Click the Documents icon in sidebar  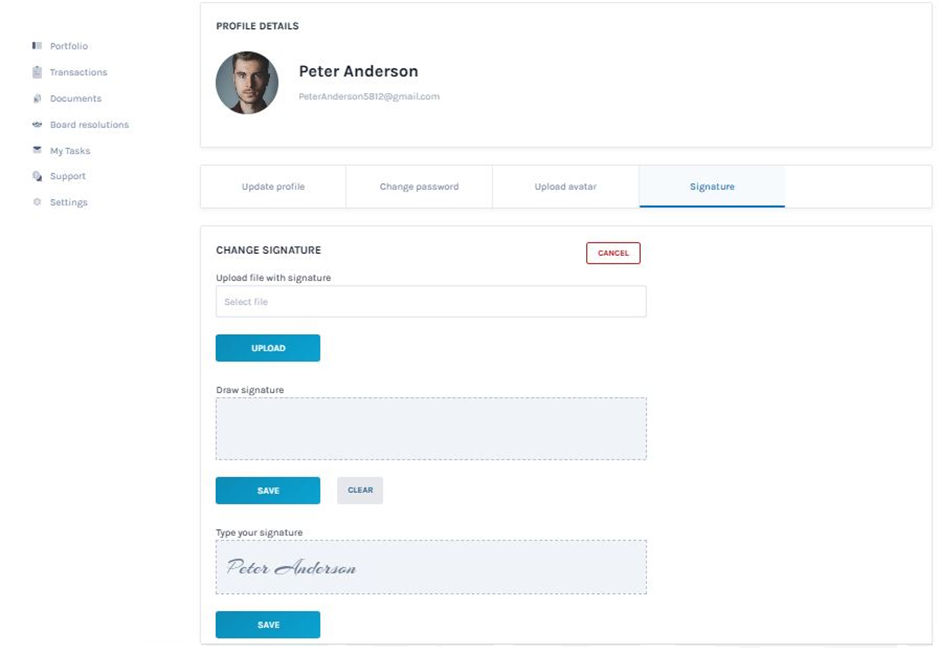pyautogui.click(x=37, y=98)
